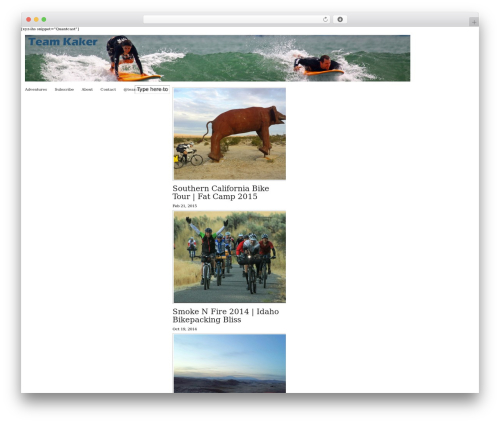Viewport: 500px width, 423px height.
Task: Open the Adventures menu item
Action: pyautogui.click(x=36, y=89)
